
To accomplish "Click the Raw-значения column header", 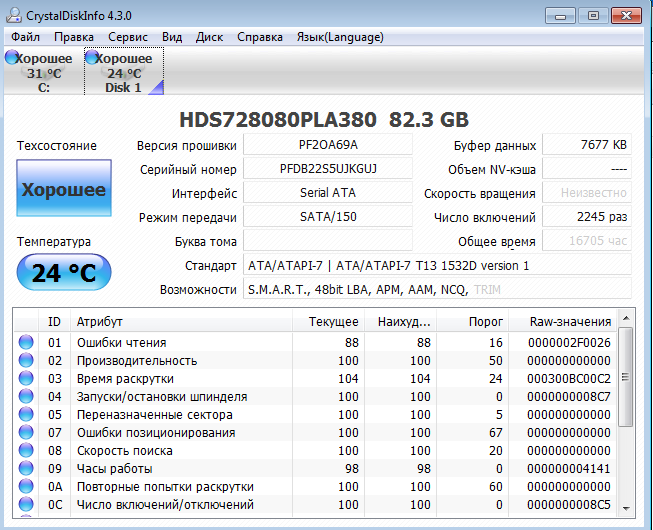I will click(562, 321).
